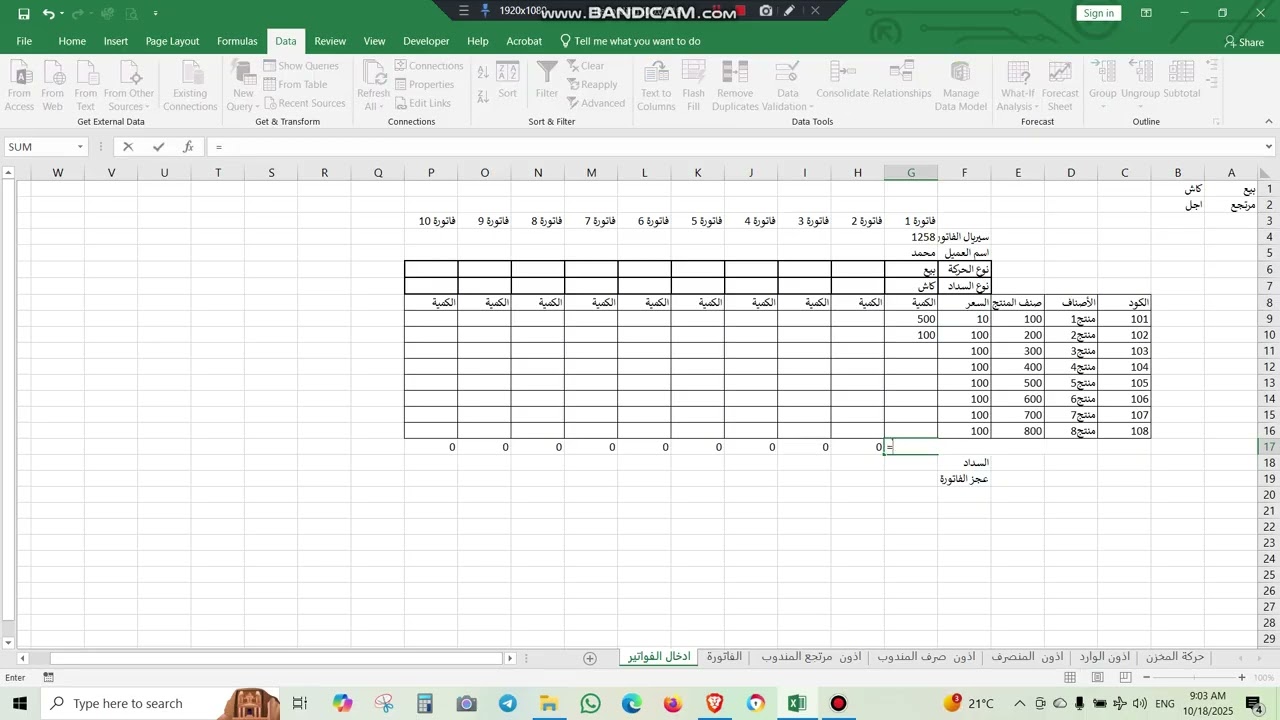Create a Forecast Sheet
Image resolution: width=1280 pixels, height=720 pixels.
point(1060,87)
